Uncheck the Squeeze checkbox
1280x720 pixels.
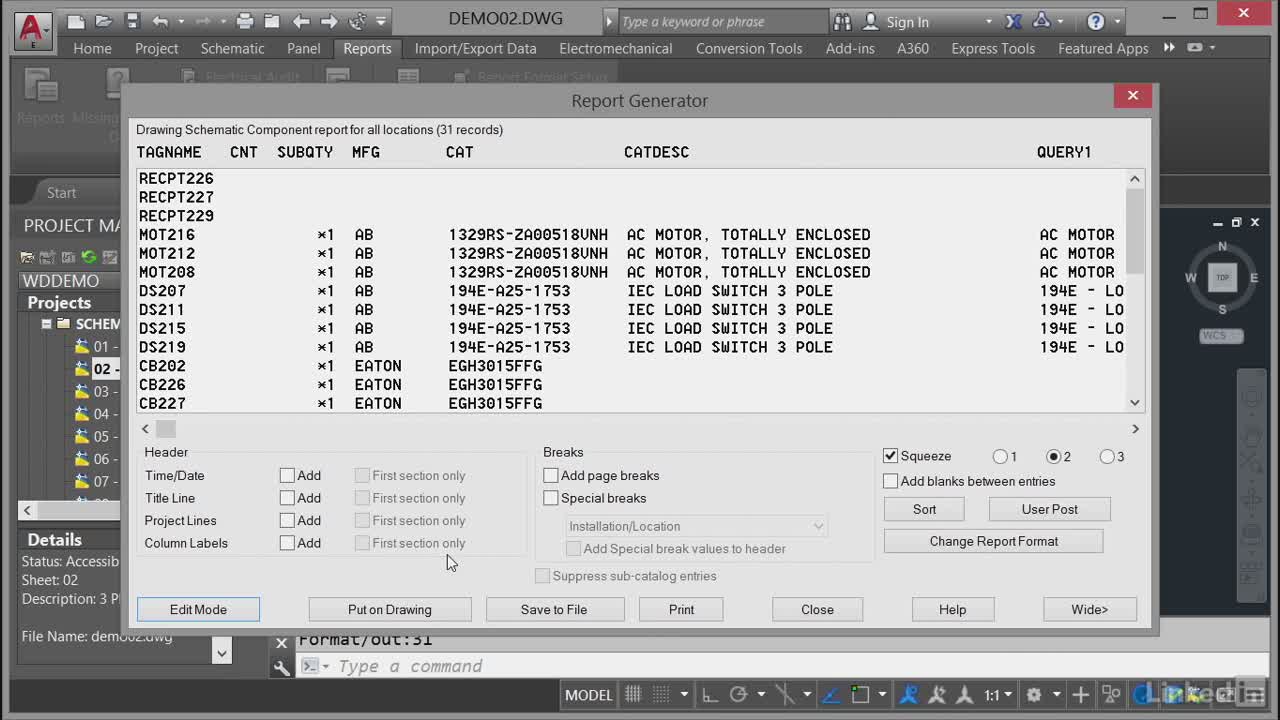(890, 456)
